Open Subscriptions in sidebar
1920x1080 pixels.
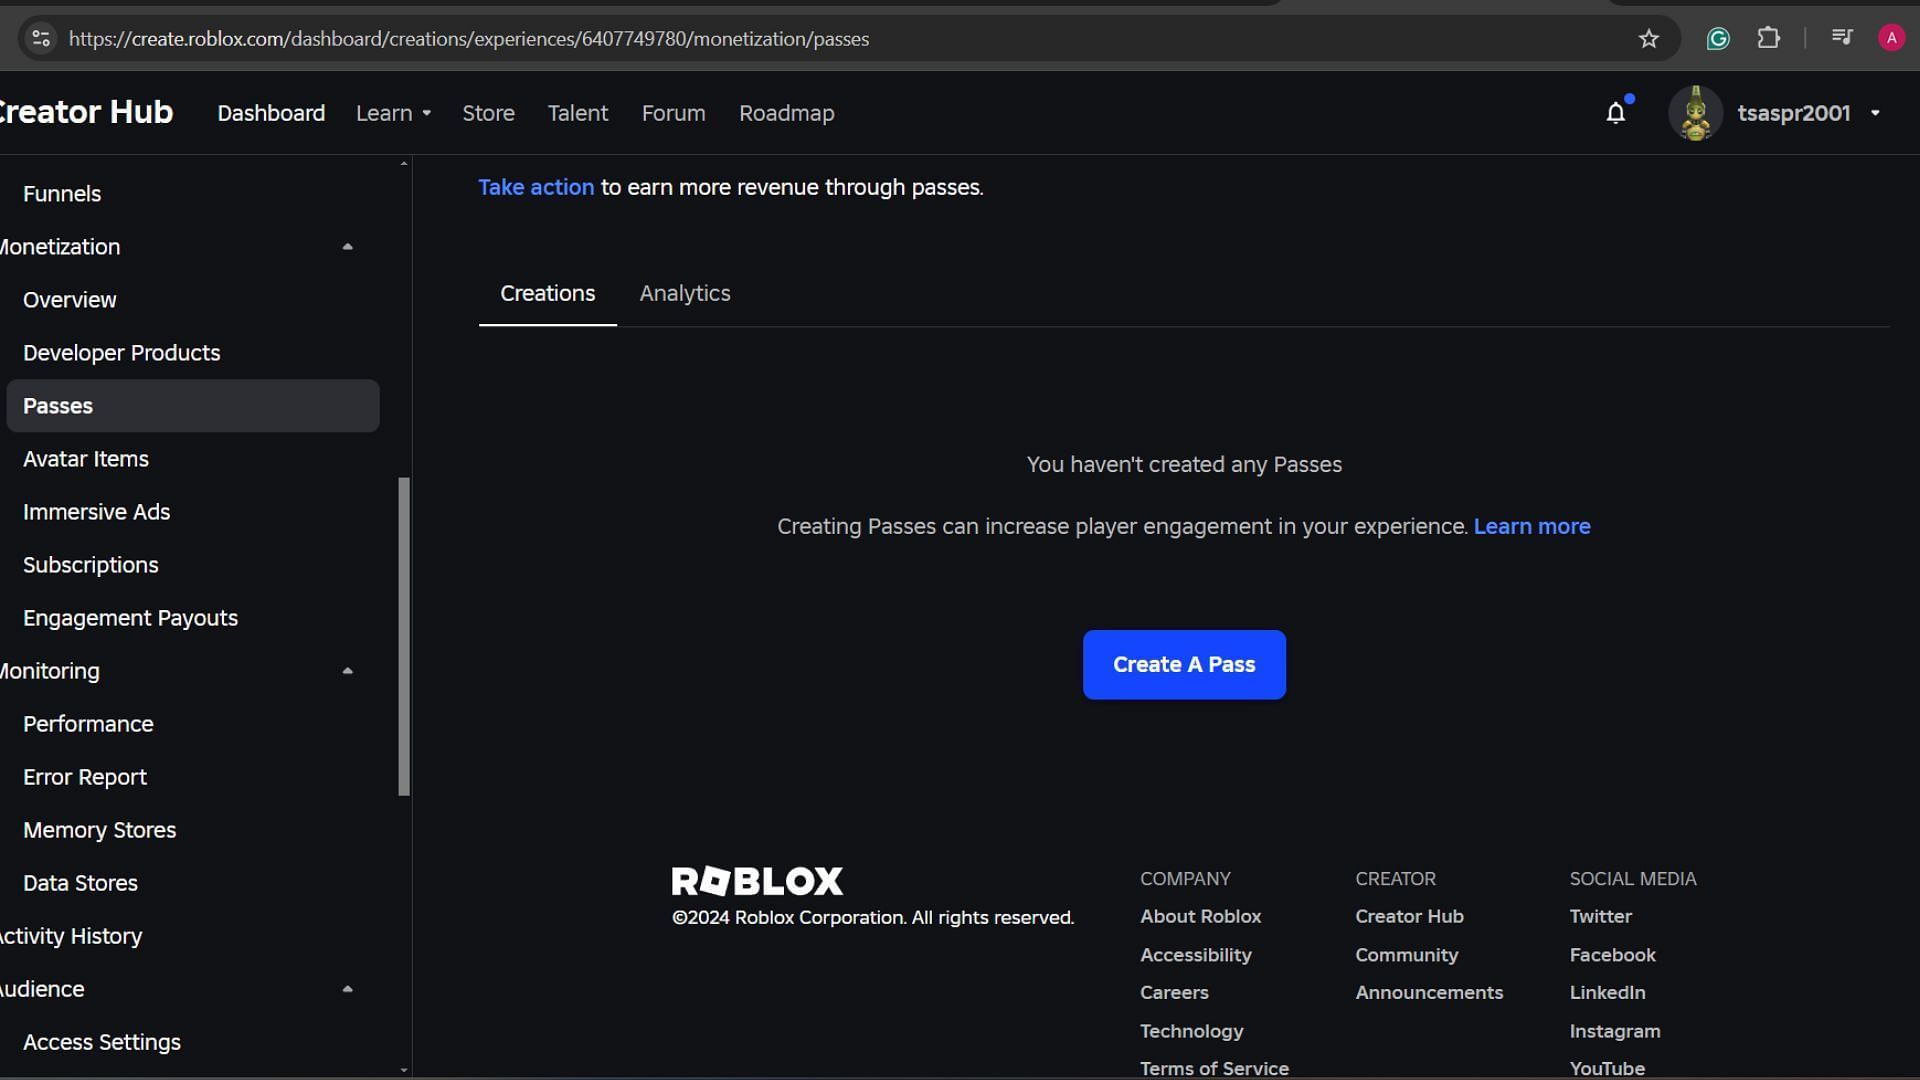pyautogui.click(x=90, y=565)
